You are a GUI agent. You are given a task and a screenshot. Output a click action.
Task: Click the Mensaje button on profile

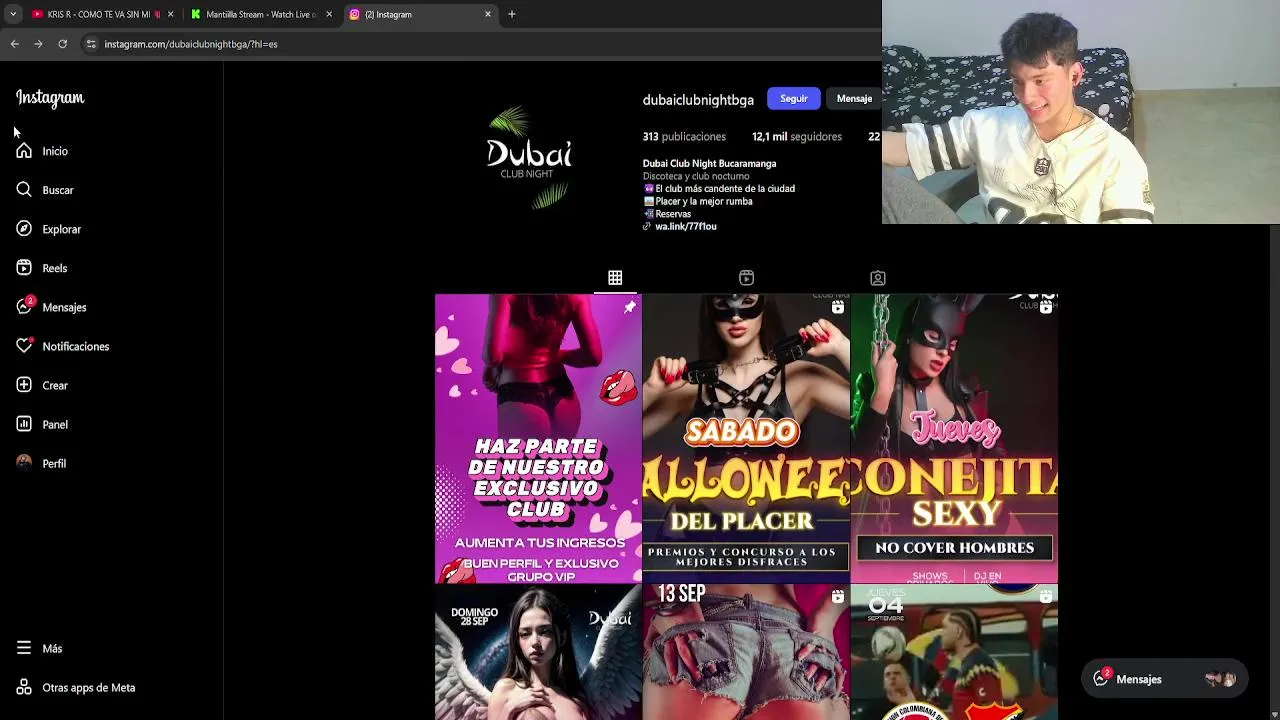click(x=854, y=98)
